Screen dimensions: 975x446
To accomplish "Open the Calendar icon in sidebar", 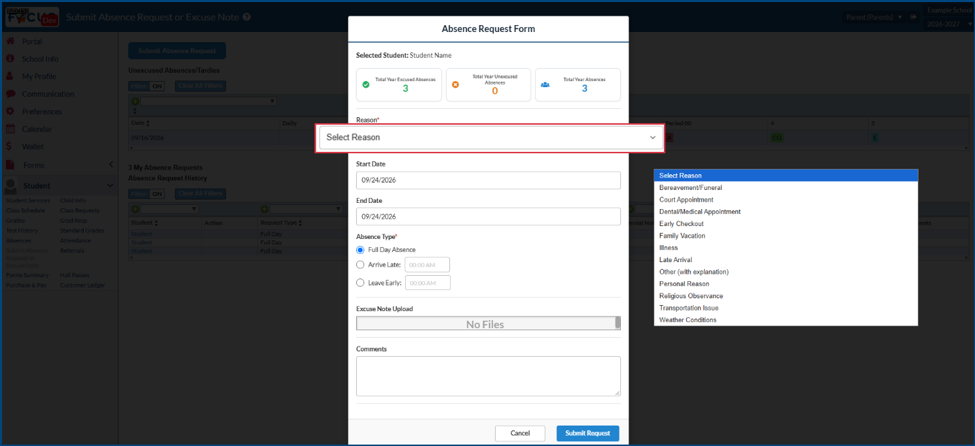I will [x=10, y=129].
